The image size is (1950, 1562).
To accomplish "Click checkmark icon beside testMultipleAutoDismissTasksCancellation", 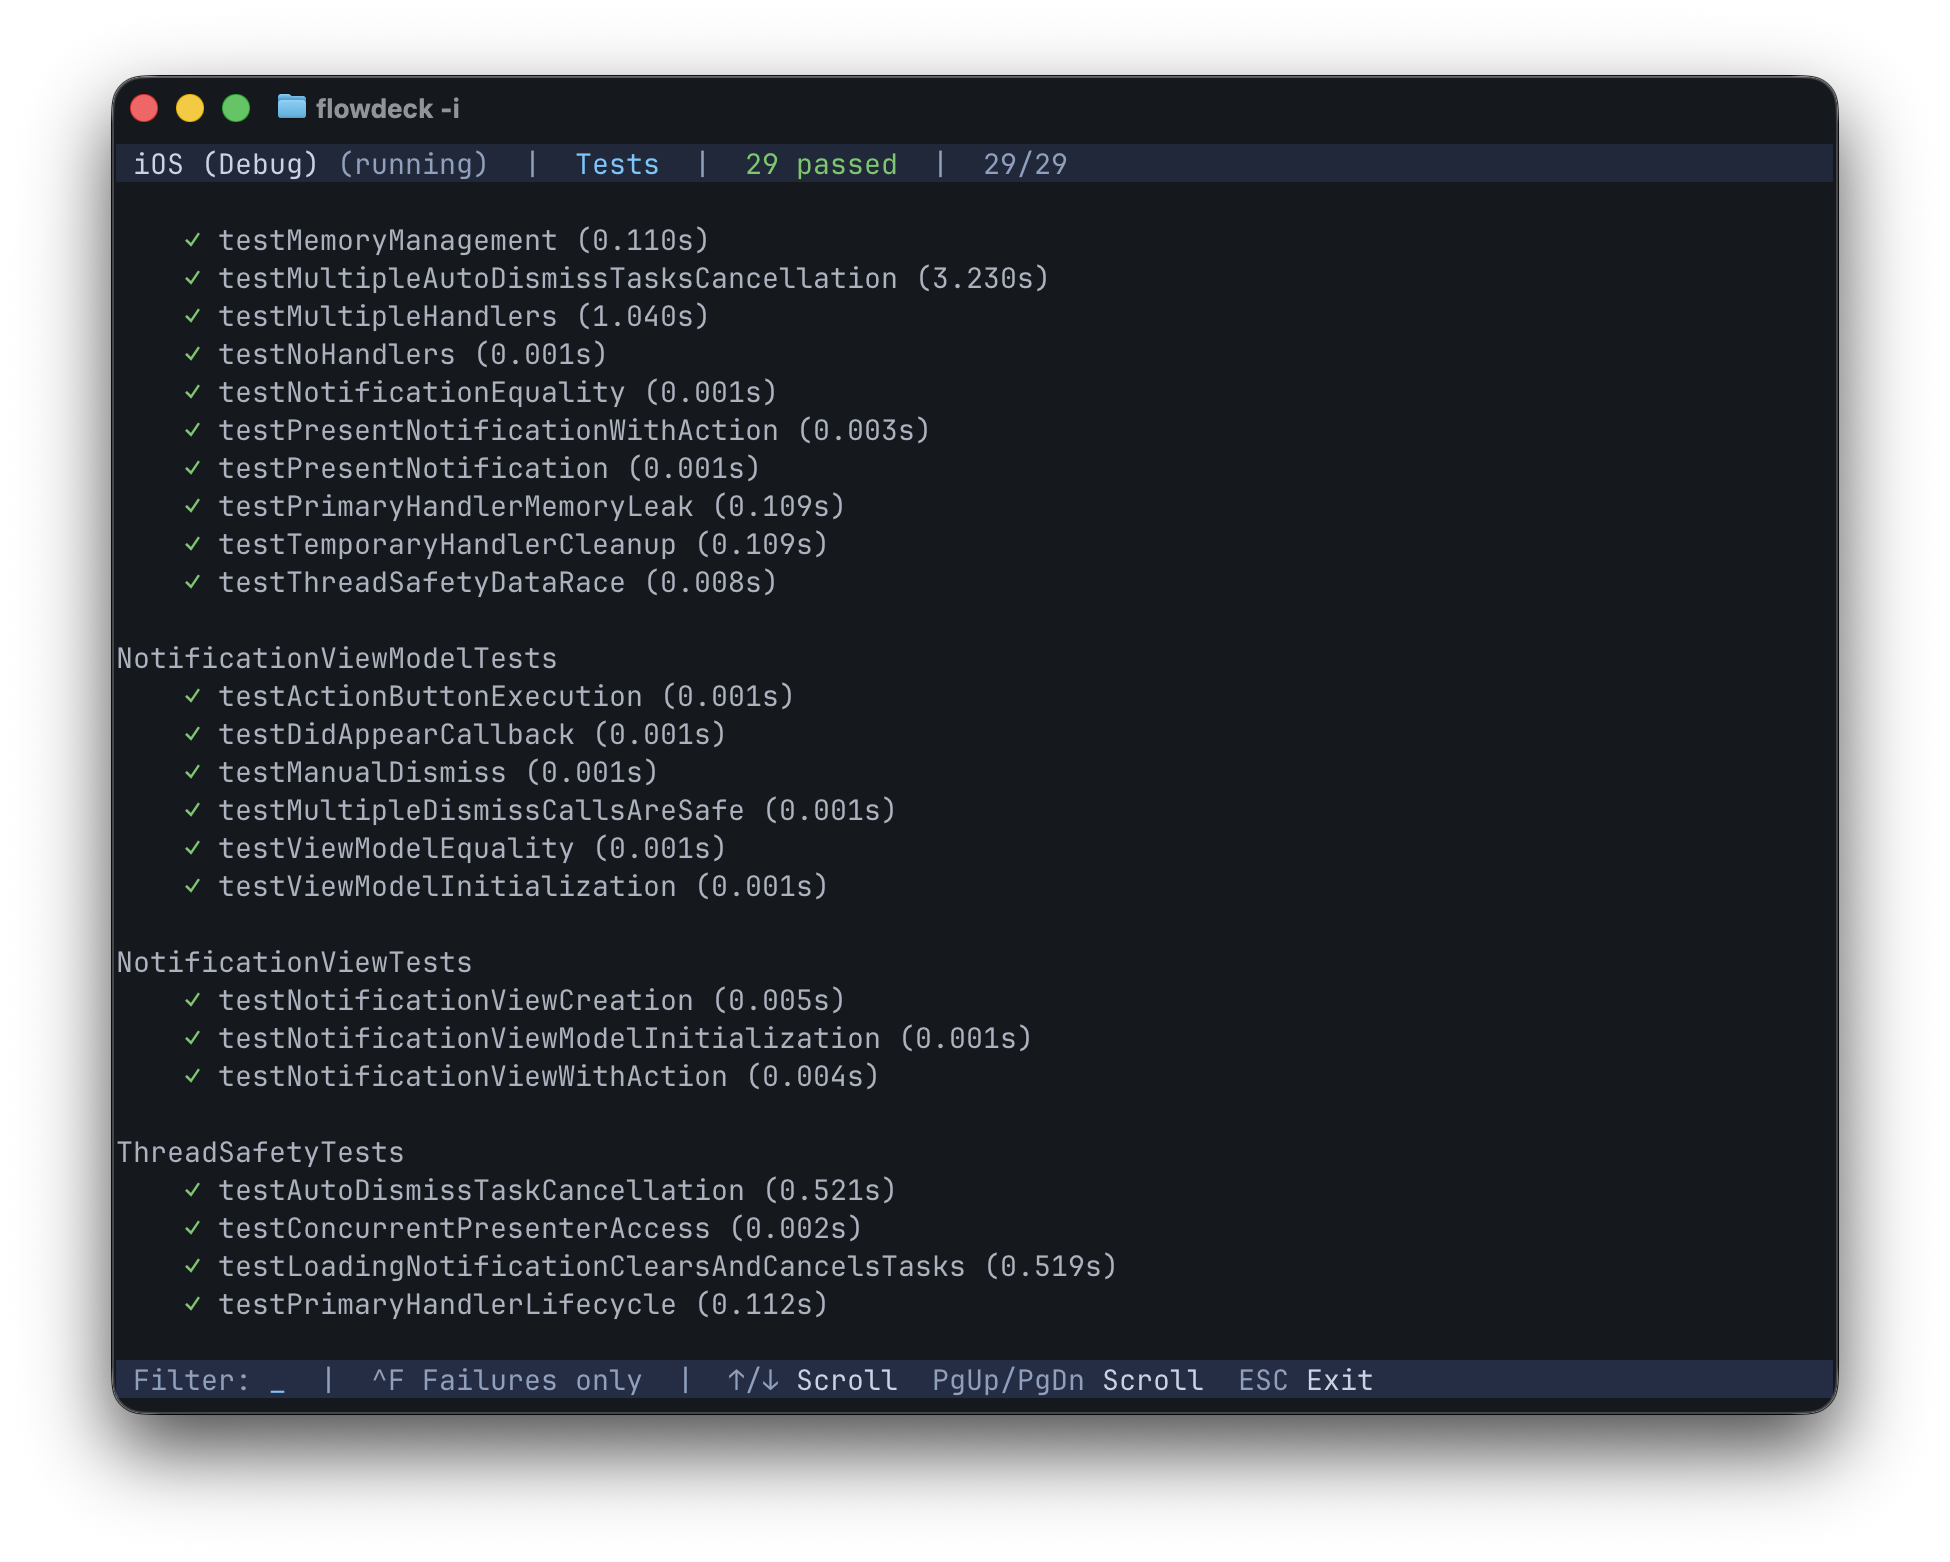I will (193, 278).
